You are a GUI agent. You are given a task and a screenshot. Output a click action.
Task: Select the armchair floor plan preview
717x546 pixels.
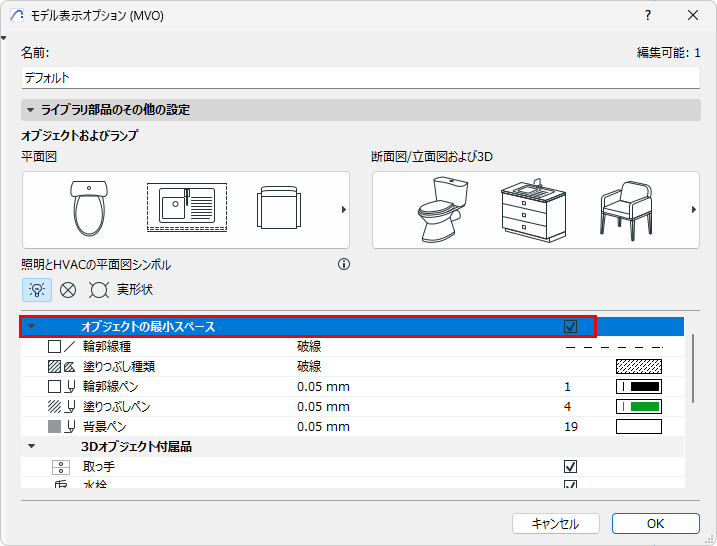(x=279, y=208)
